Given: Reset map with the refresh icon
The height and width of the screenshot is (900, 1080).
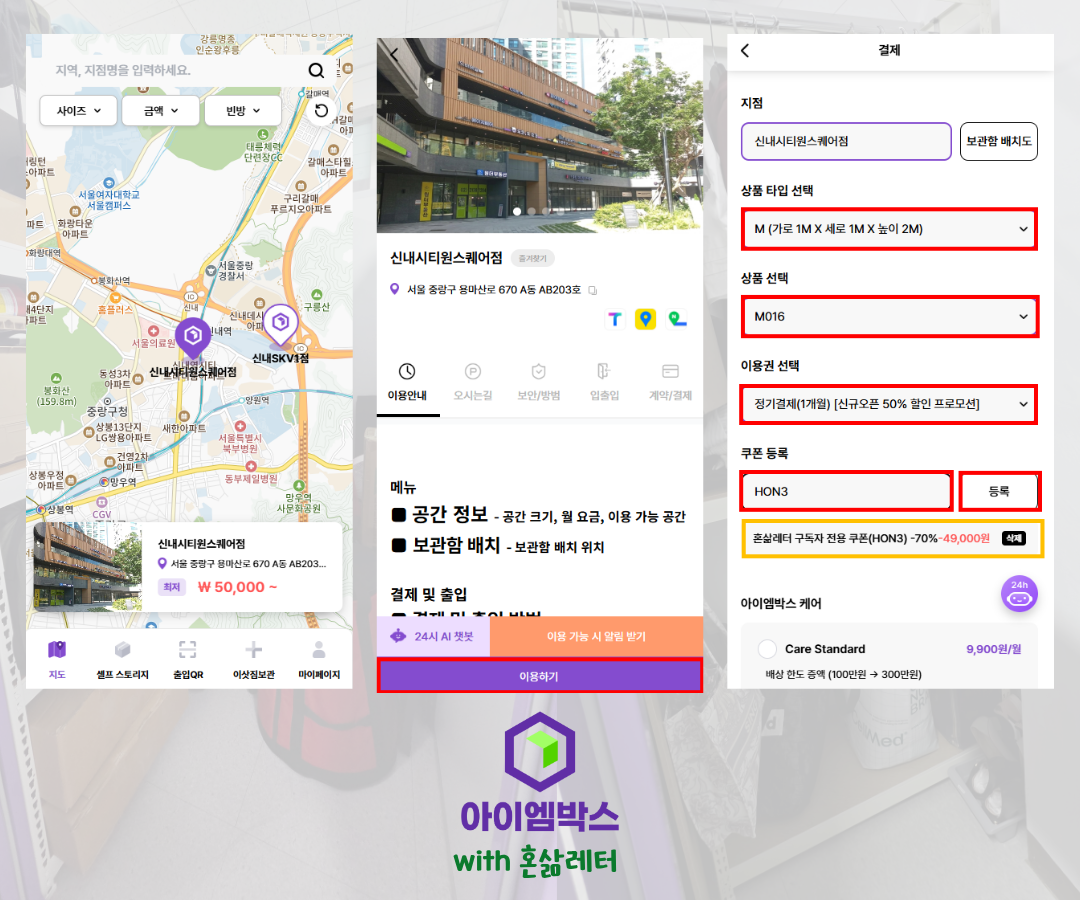Looking at the screenshot, I should (321, 111).
